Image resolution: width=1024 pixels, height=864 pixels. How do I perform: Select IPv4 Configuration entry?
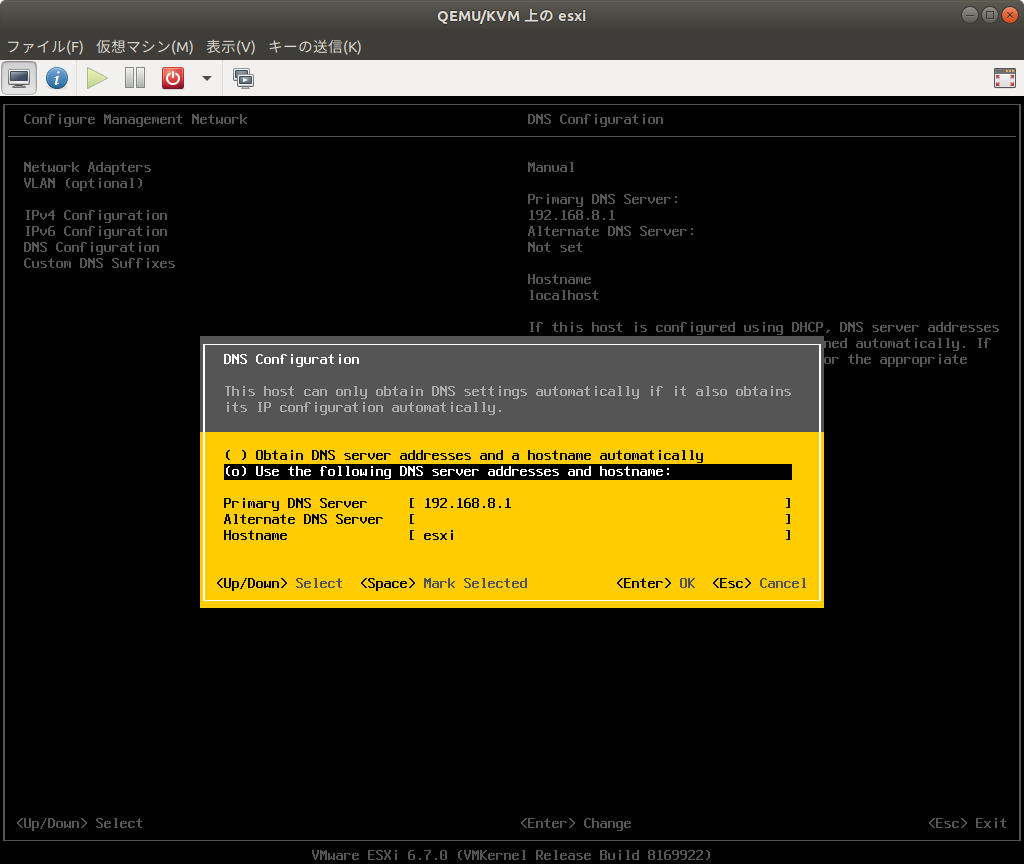coord(95,216)
